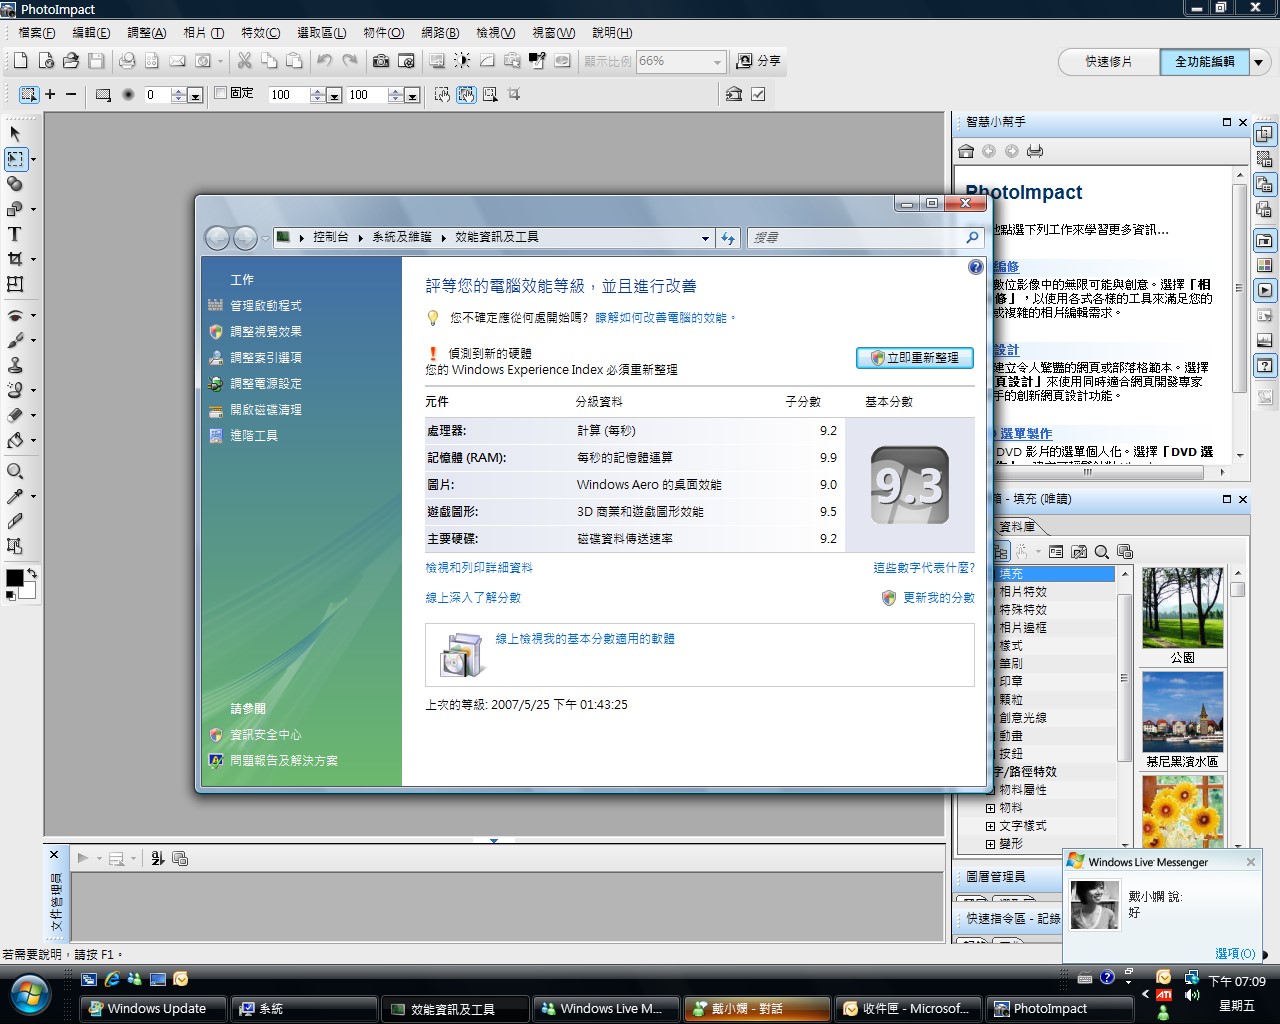Click the small default colors reset icon
The image size is (1280, 1024).
pyautogui.click(x=10, y=595)
